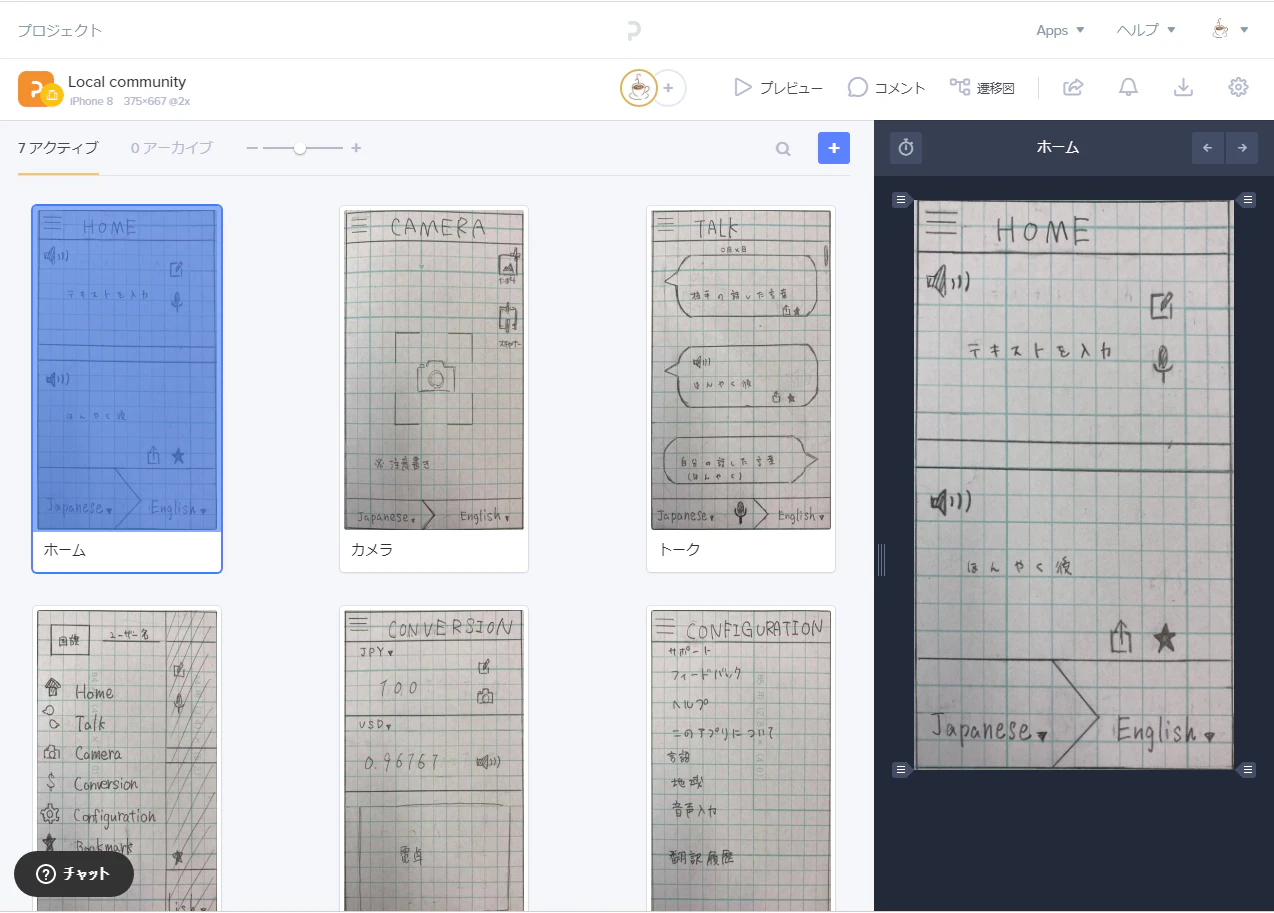This screenshot has height=913, width=1274.
Task: Open the Apps dropdown menu
Action: [1060, 31]
